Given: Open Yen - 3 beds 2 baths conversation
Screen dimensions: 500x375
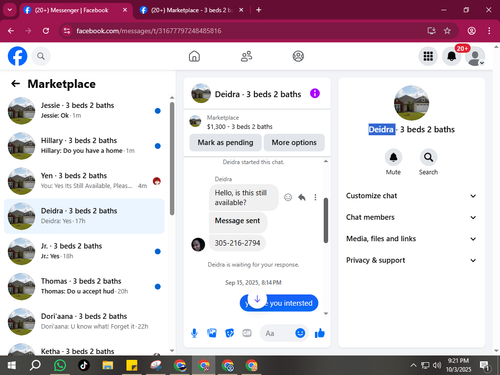Looking at the screenshot, I should [84, 181].
